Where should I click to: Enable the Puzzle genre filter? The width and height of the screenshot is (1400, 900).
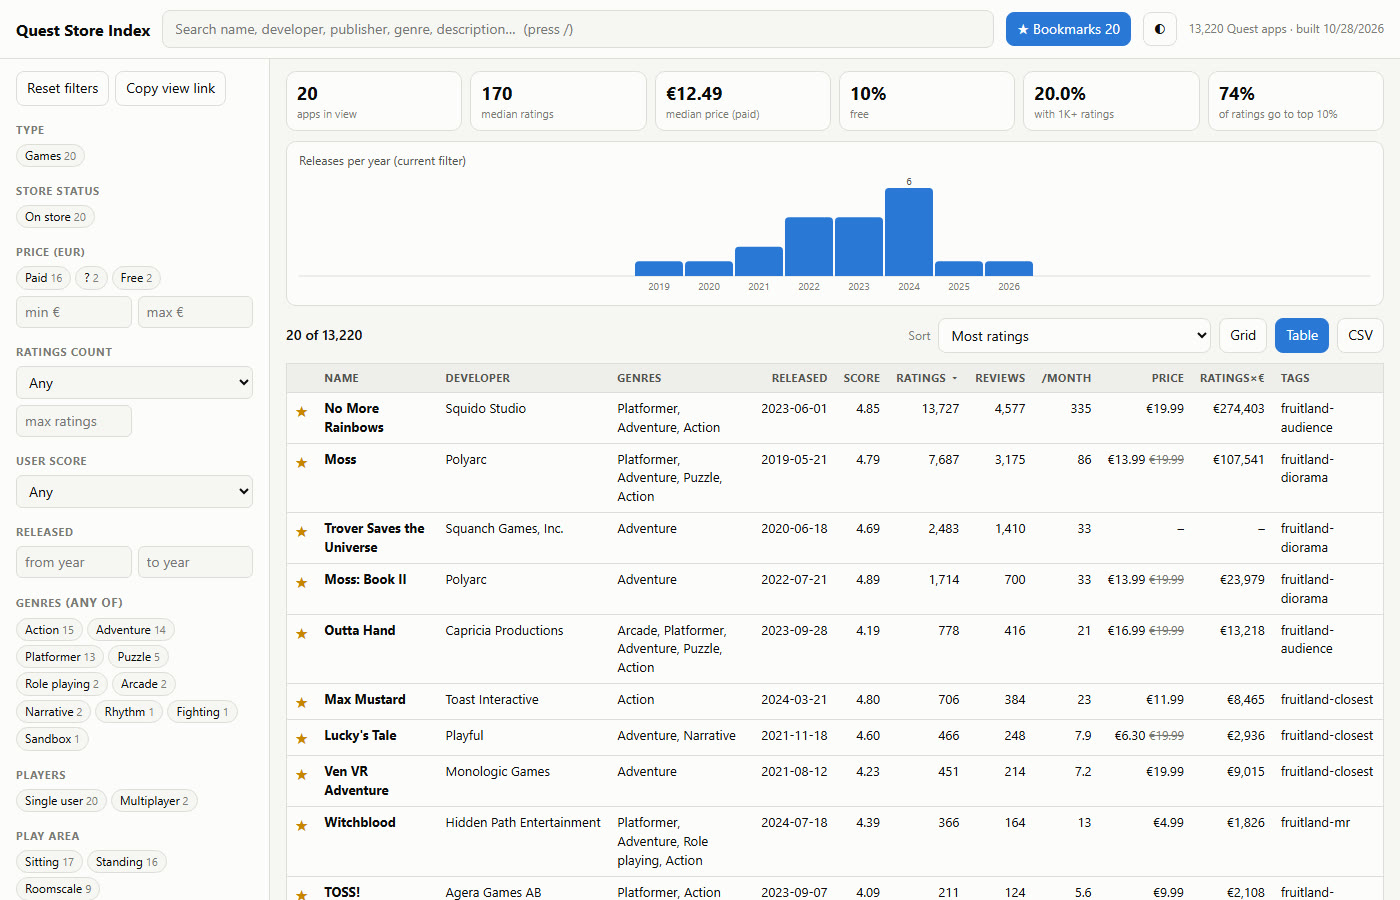click(x=138, y=657)
